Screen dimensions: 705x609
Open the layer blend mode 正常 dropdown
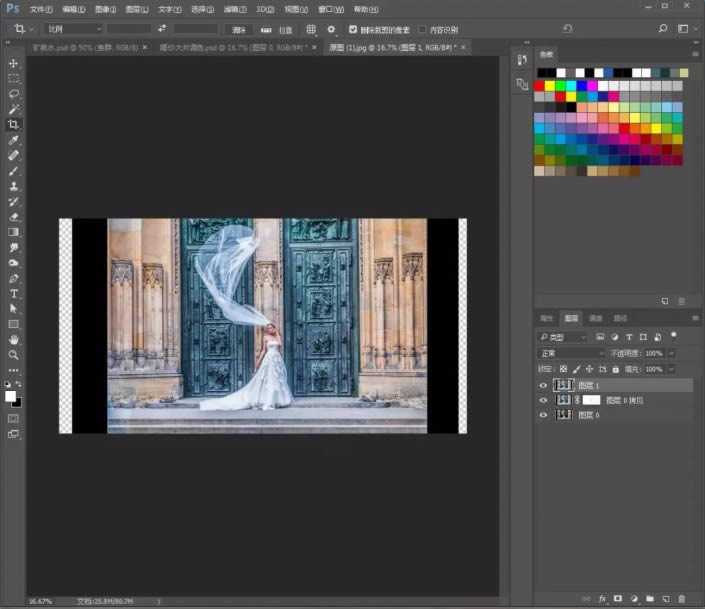(x=570, y=354)
